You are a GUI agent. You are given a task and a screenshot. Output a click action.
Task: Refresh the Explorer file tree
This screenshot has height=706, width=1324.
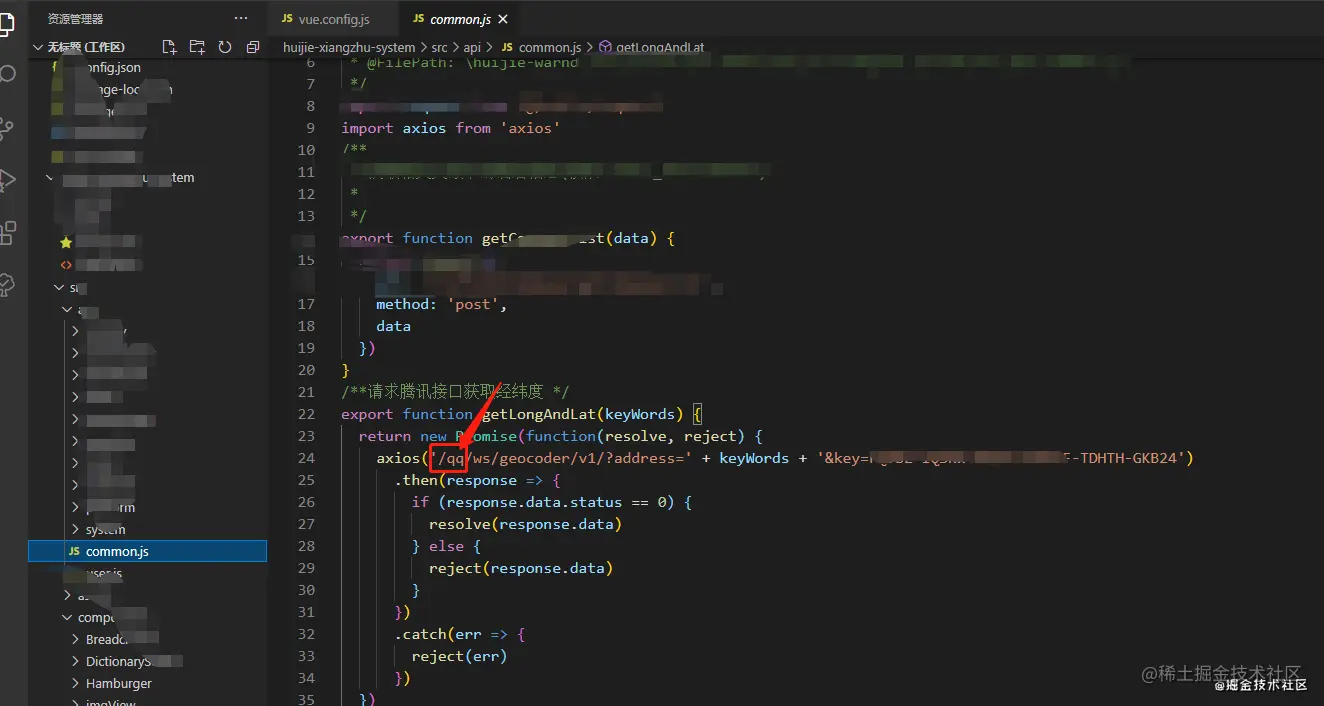(225, 47)
